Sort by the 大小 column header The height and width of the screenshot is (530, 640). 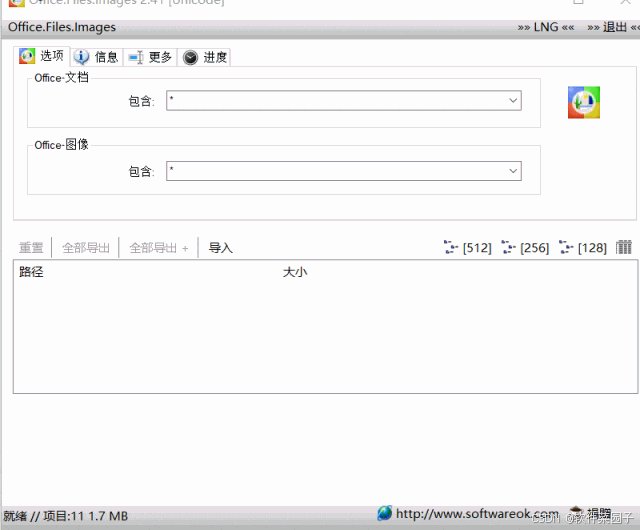click(x=295, y=272)
